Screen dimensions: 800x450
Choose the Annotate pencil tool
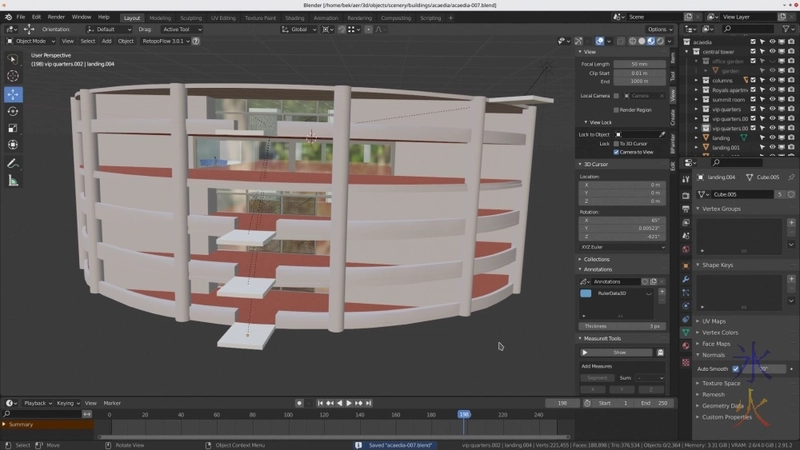(13, 163)
